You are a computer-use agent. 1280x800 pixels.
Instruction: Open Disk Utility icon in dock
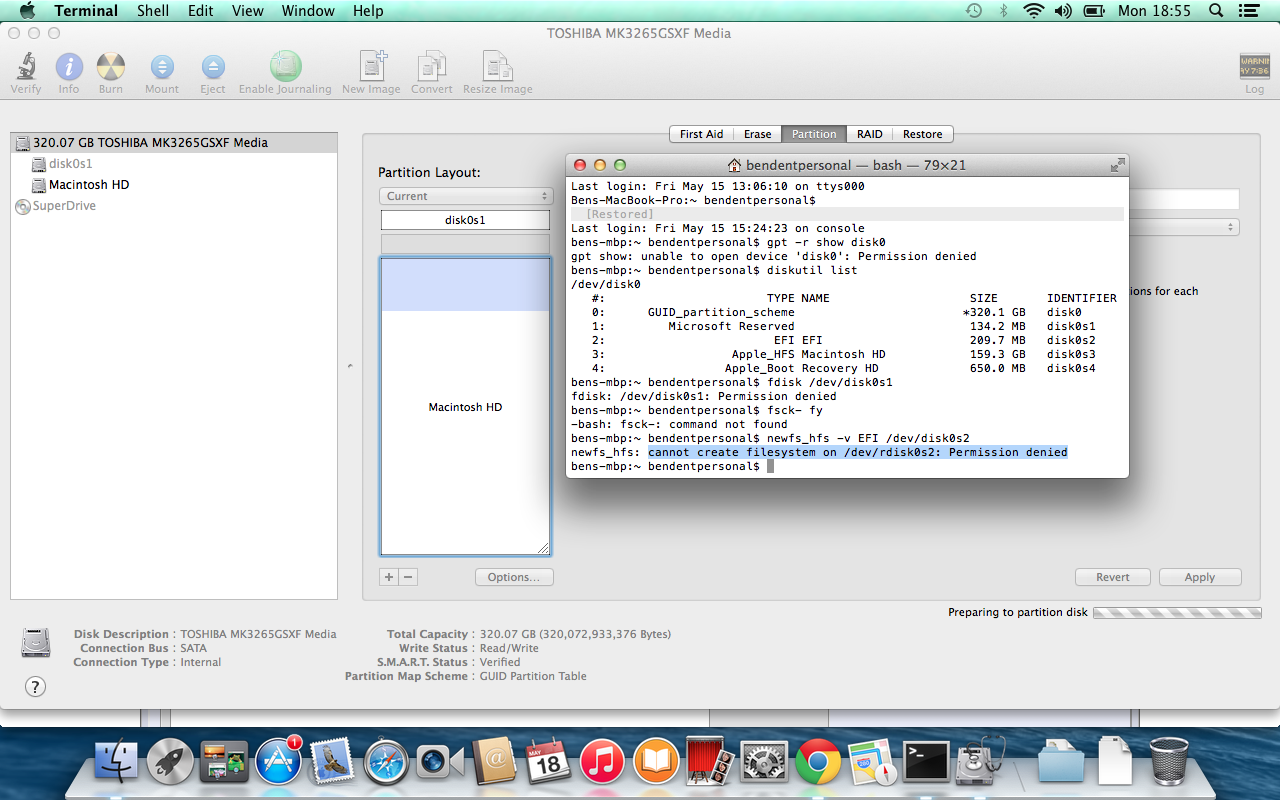click(979, 763)
